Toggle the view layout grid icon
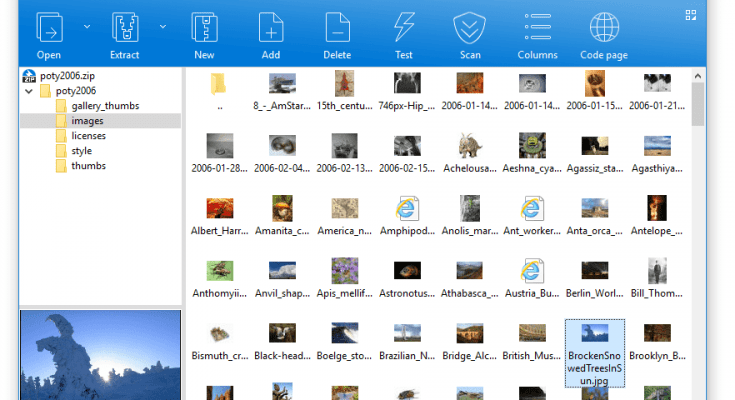 (x=690, y=15)
